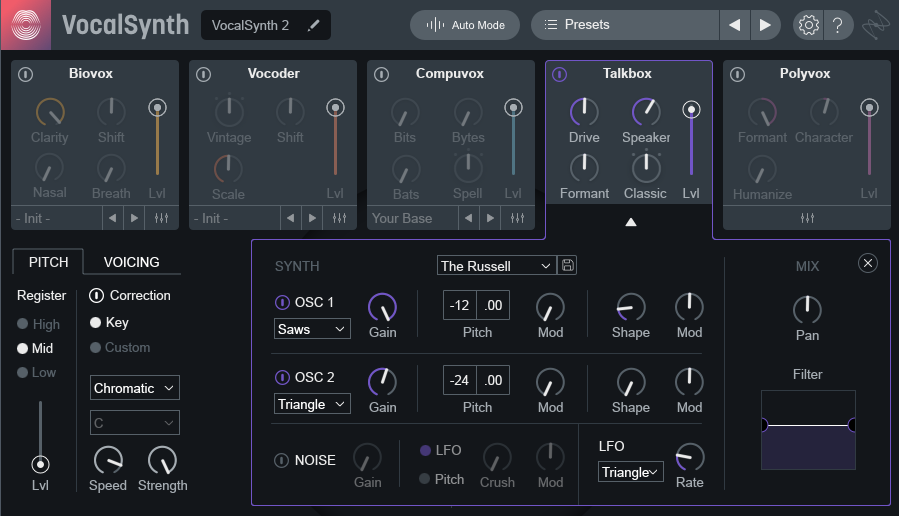The height and width of the screenshot is (516, 899).
Task: Open Polyvox advanced settings sliders icon
Action: pyautogui.click(x=807, y=218)
